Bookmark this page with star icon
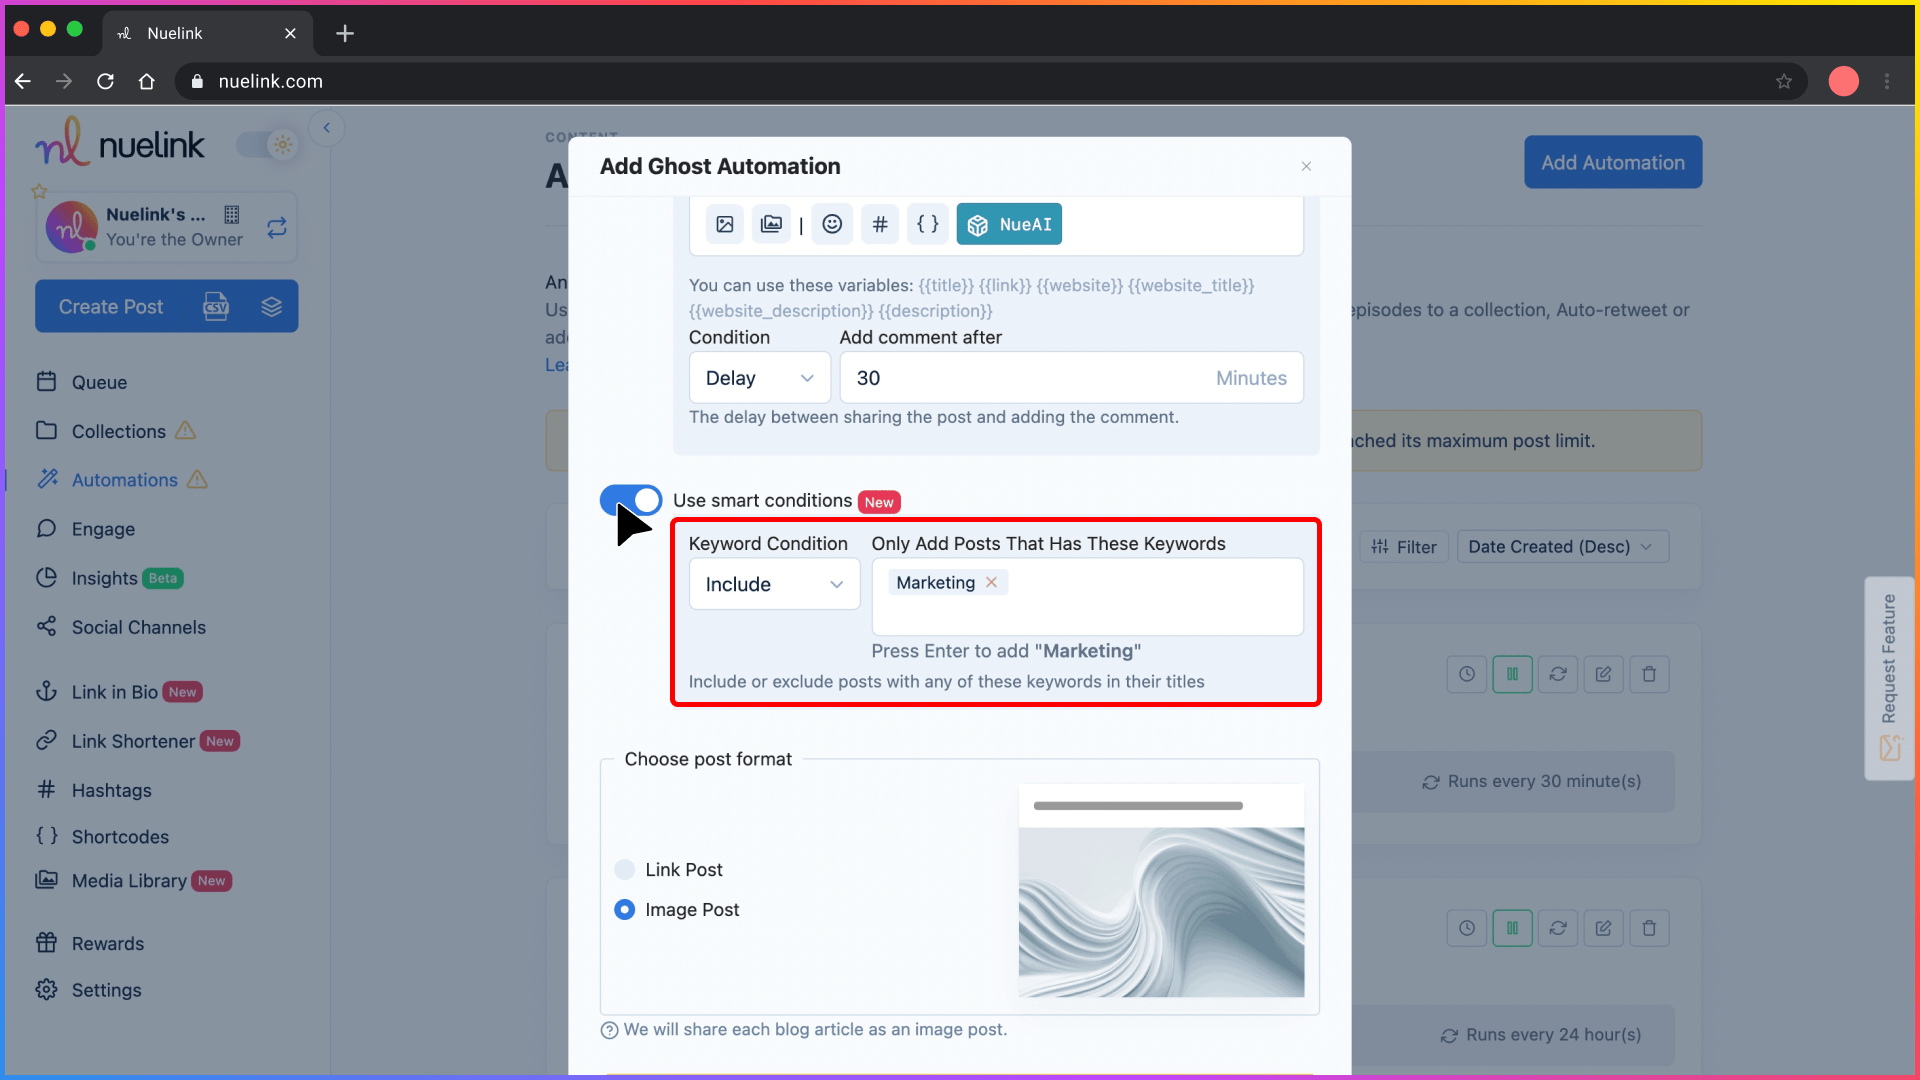 1784,81
